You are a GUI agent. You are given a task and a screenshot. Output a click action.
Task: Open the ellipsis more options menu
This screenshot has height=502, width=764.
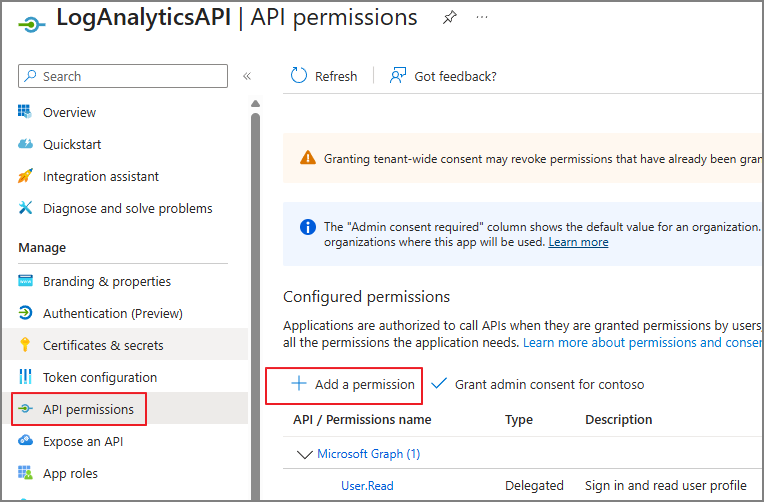pos(482,18)
